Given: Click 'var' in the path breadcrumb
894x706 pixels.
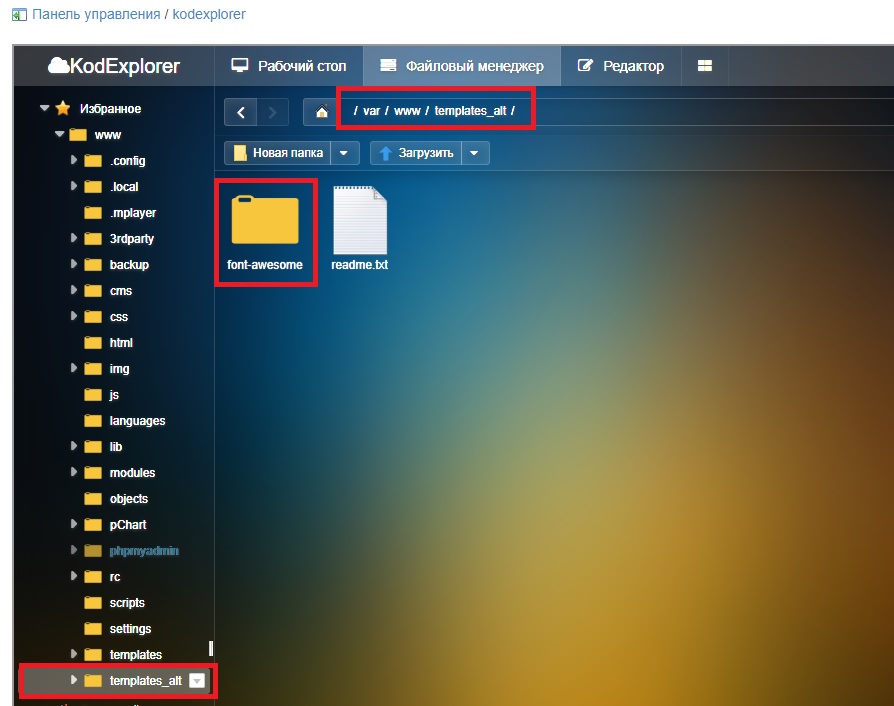Looking at the screenshot, I should click(371, 111).
